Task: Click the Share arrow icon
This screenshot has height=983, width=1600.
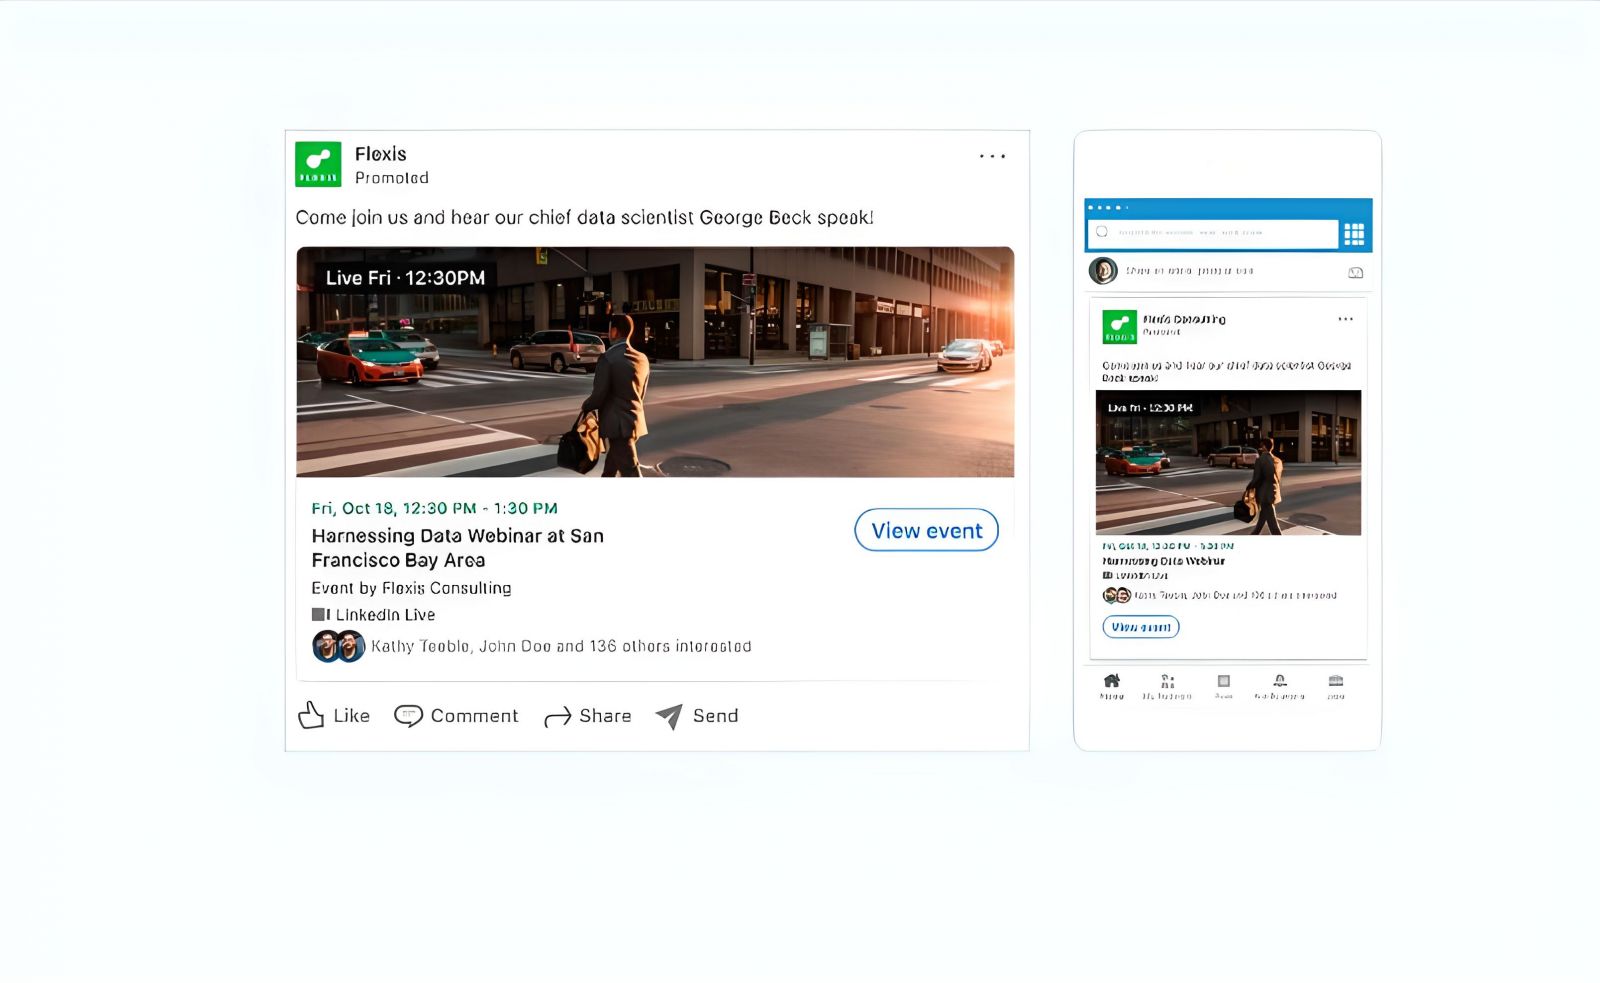Action: [x=557, y=716]
